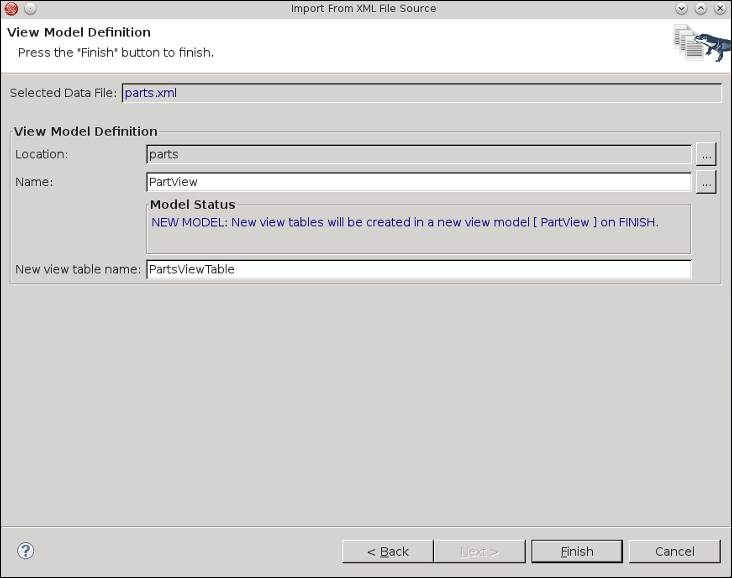Open the window menu button beside app icon
The image size is (732, 578).
coord(30,9)
